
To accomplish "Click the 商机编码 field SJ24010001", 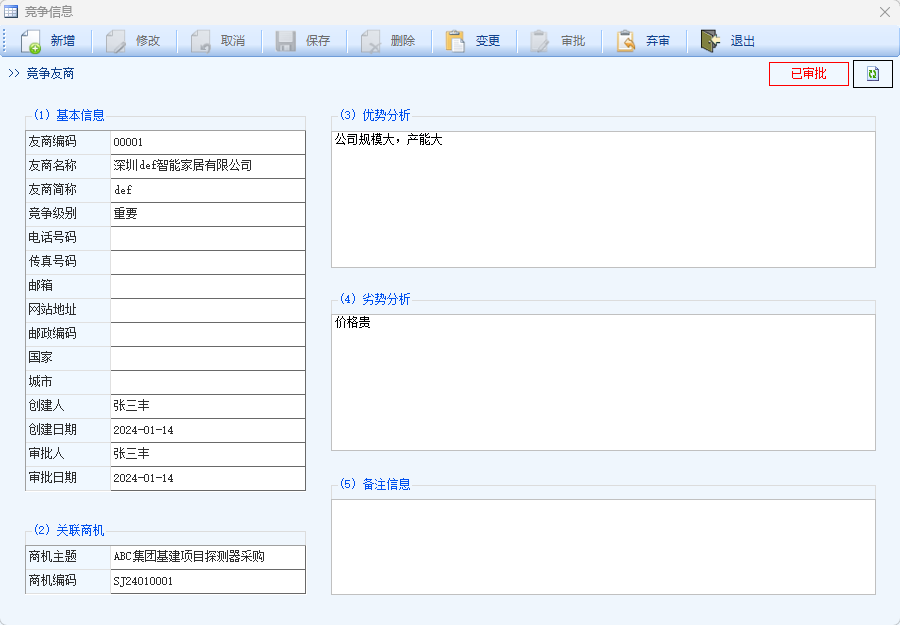I will click(x=208, y=581).
